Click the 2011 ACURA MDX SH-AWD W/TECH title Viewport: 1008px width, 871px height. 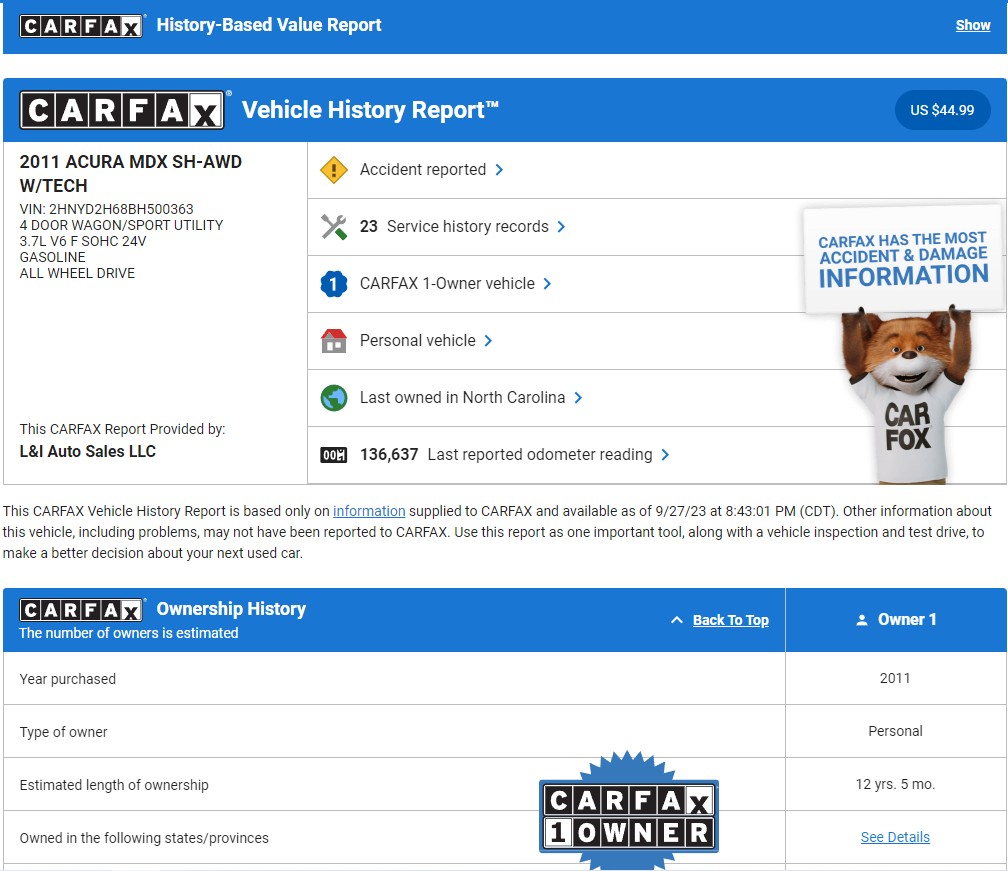130,174
